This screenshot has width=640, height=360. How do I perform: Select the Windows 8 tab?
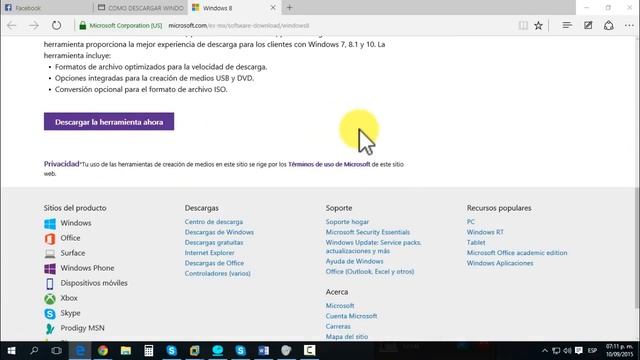click(235, 8)
